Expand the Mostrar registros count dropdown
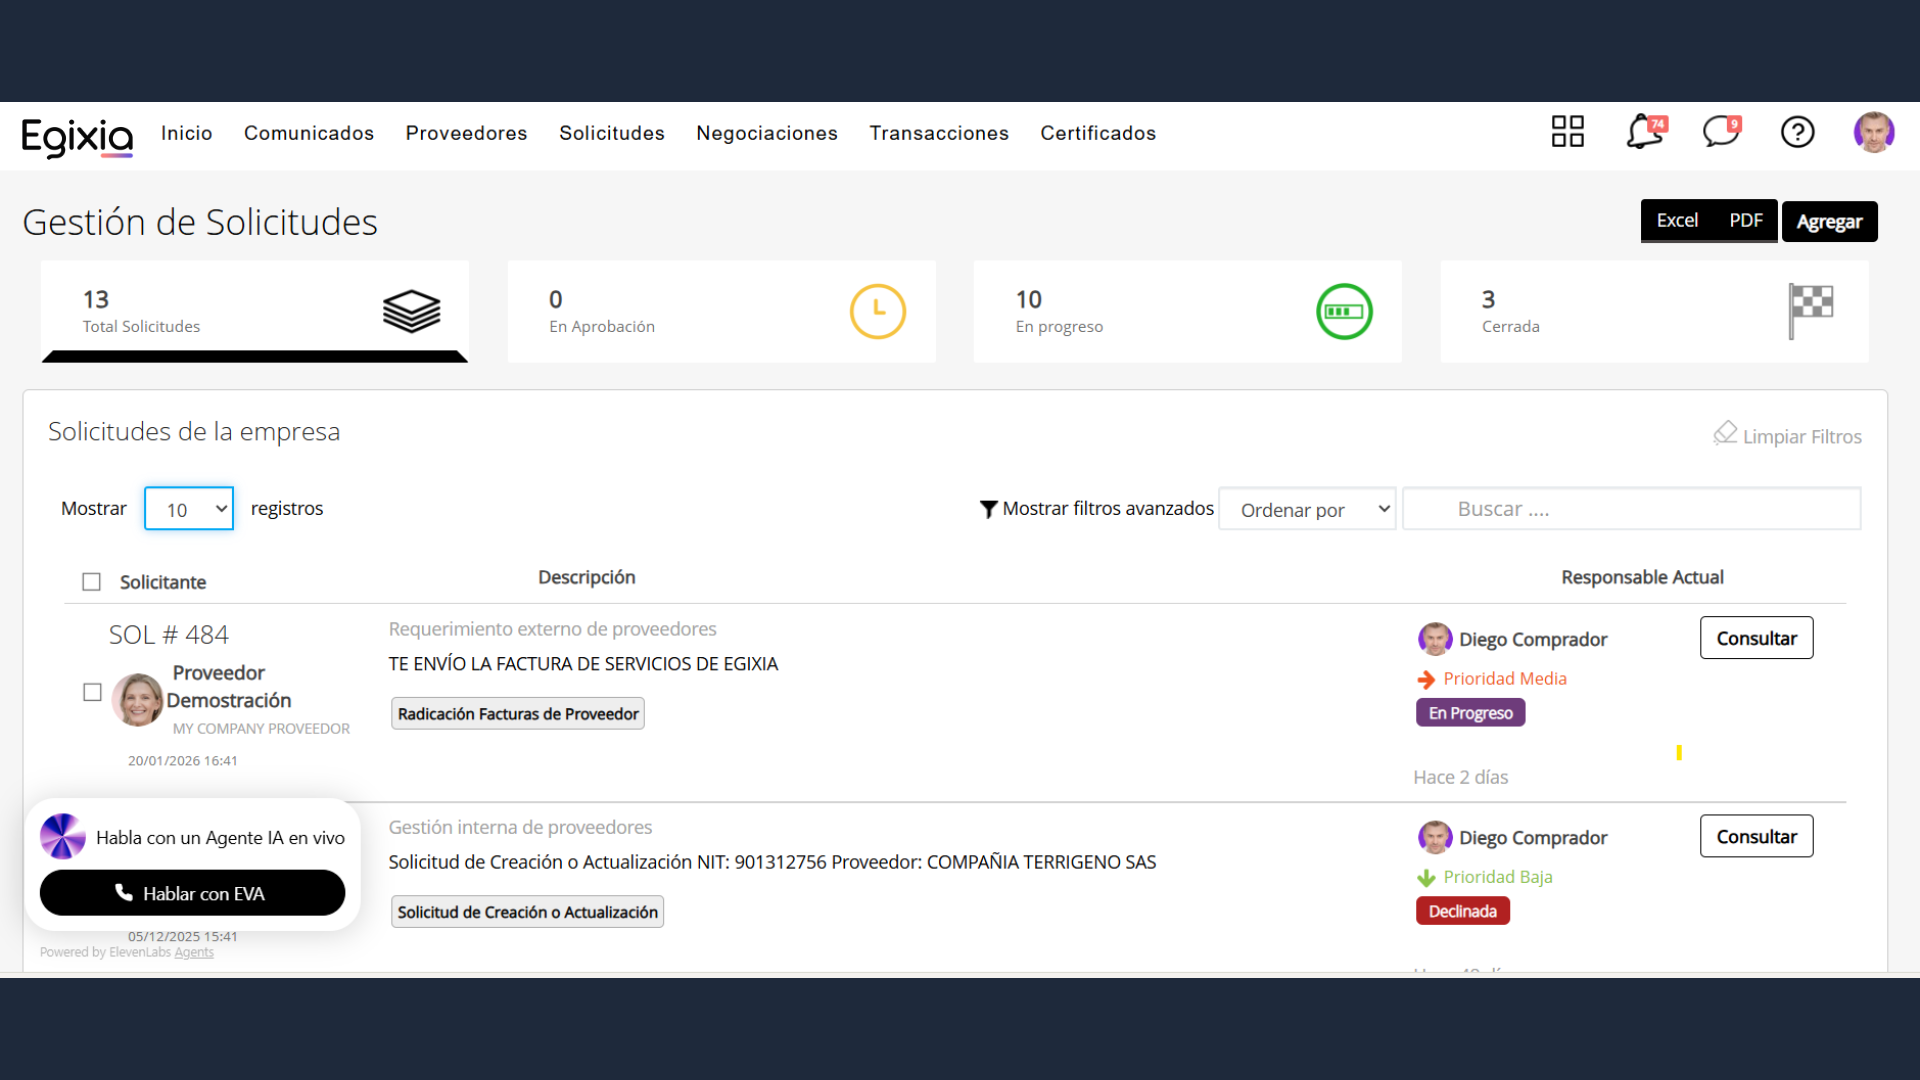Viewport: 1920px width, 1080px height. click(x=189, y=509)
